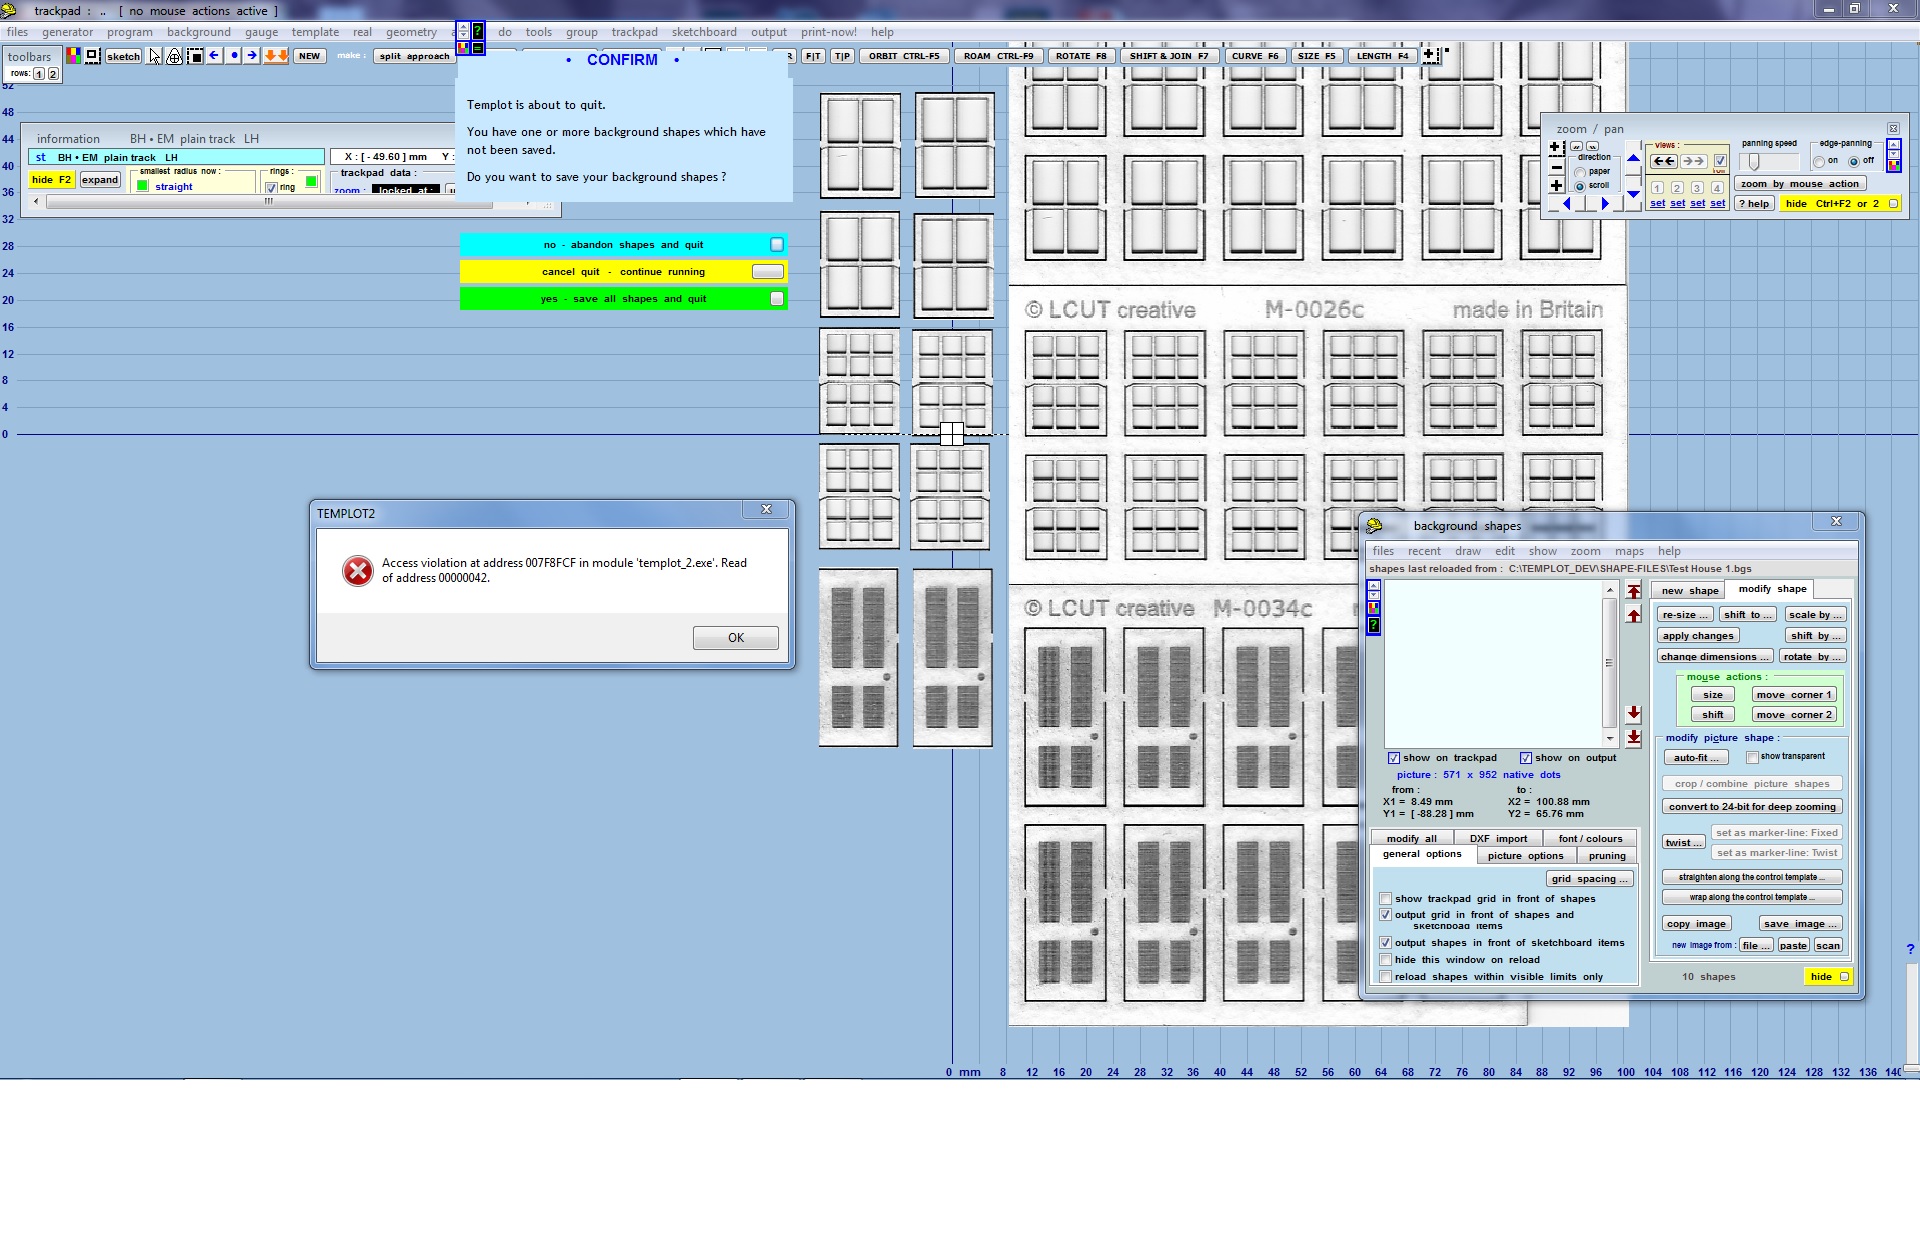This screenshot has width=1920, height=1243.
Task: Click previous view double left-arrows button
Action: pyautogui.click(x=1664, y=161)
